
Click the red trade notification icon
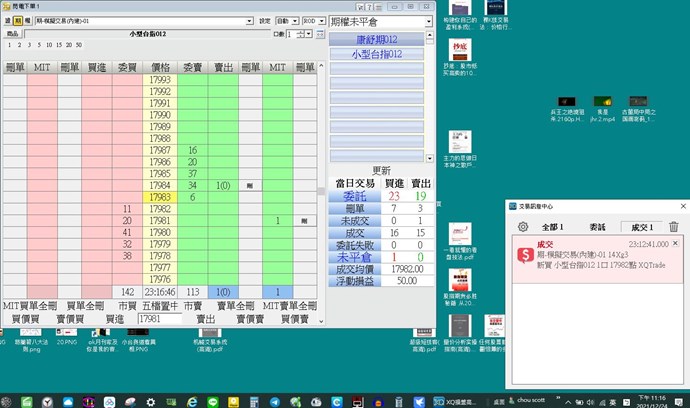pos(524,256)
